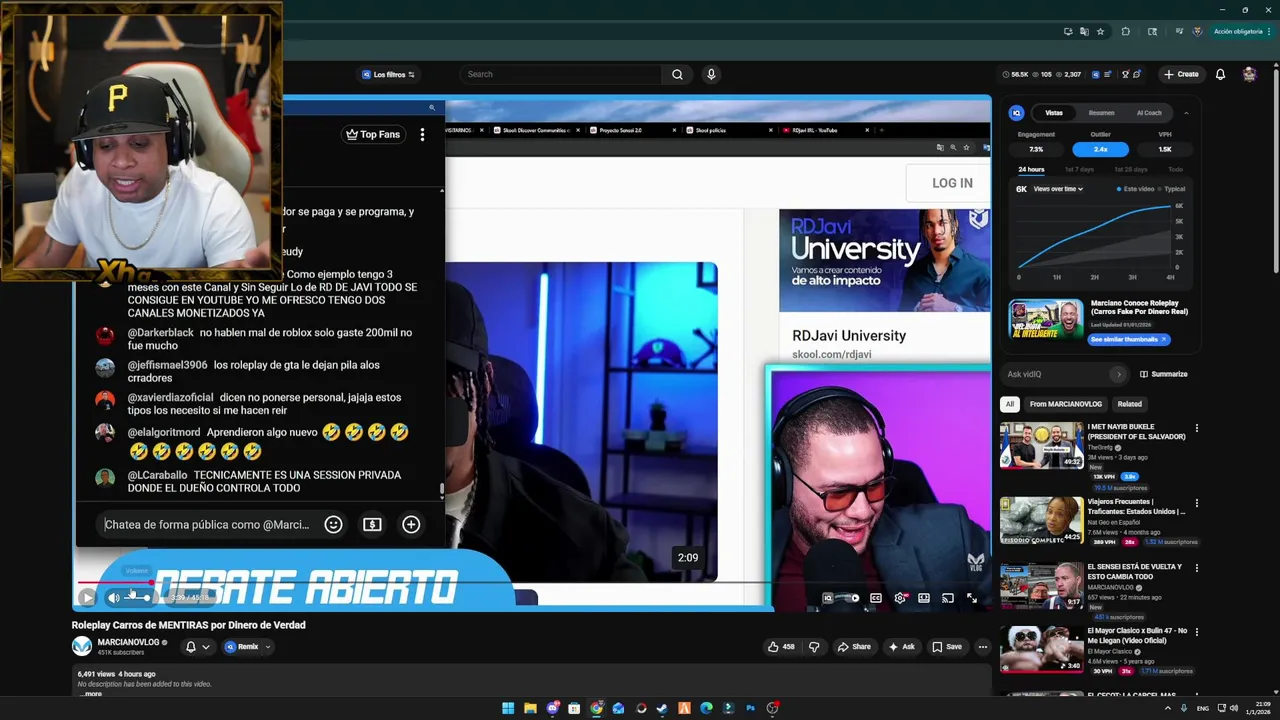Image resolution: width=1280 pixels, height=720 pixels.
Task: Open the player settings gear
Action: click(900, 598)
